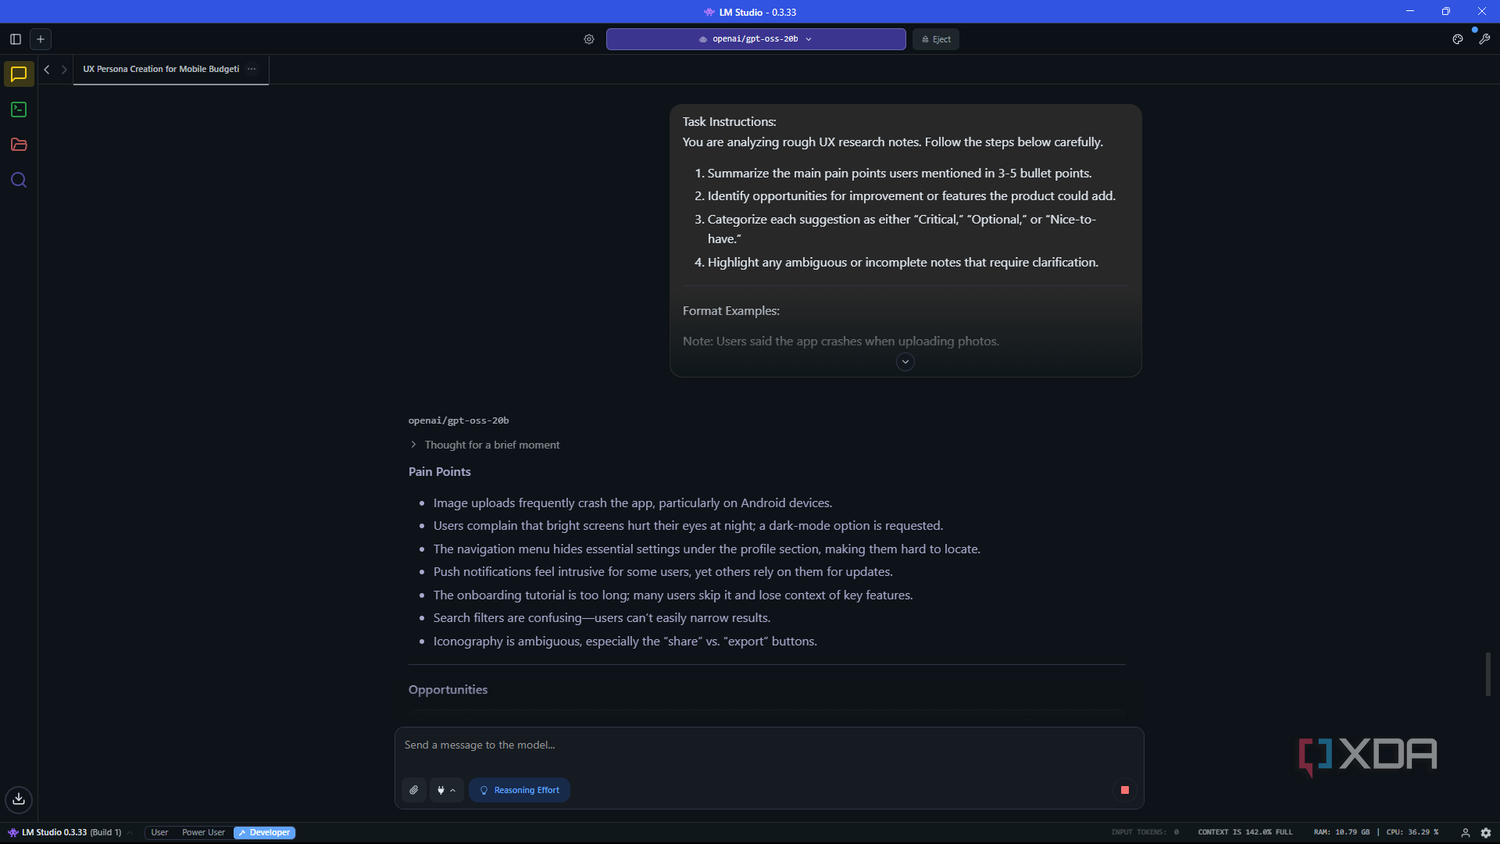Click the openai/gpt-oss-20b response label

(458, 421)
